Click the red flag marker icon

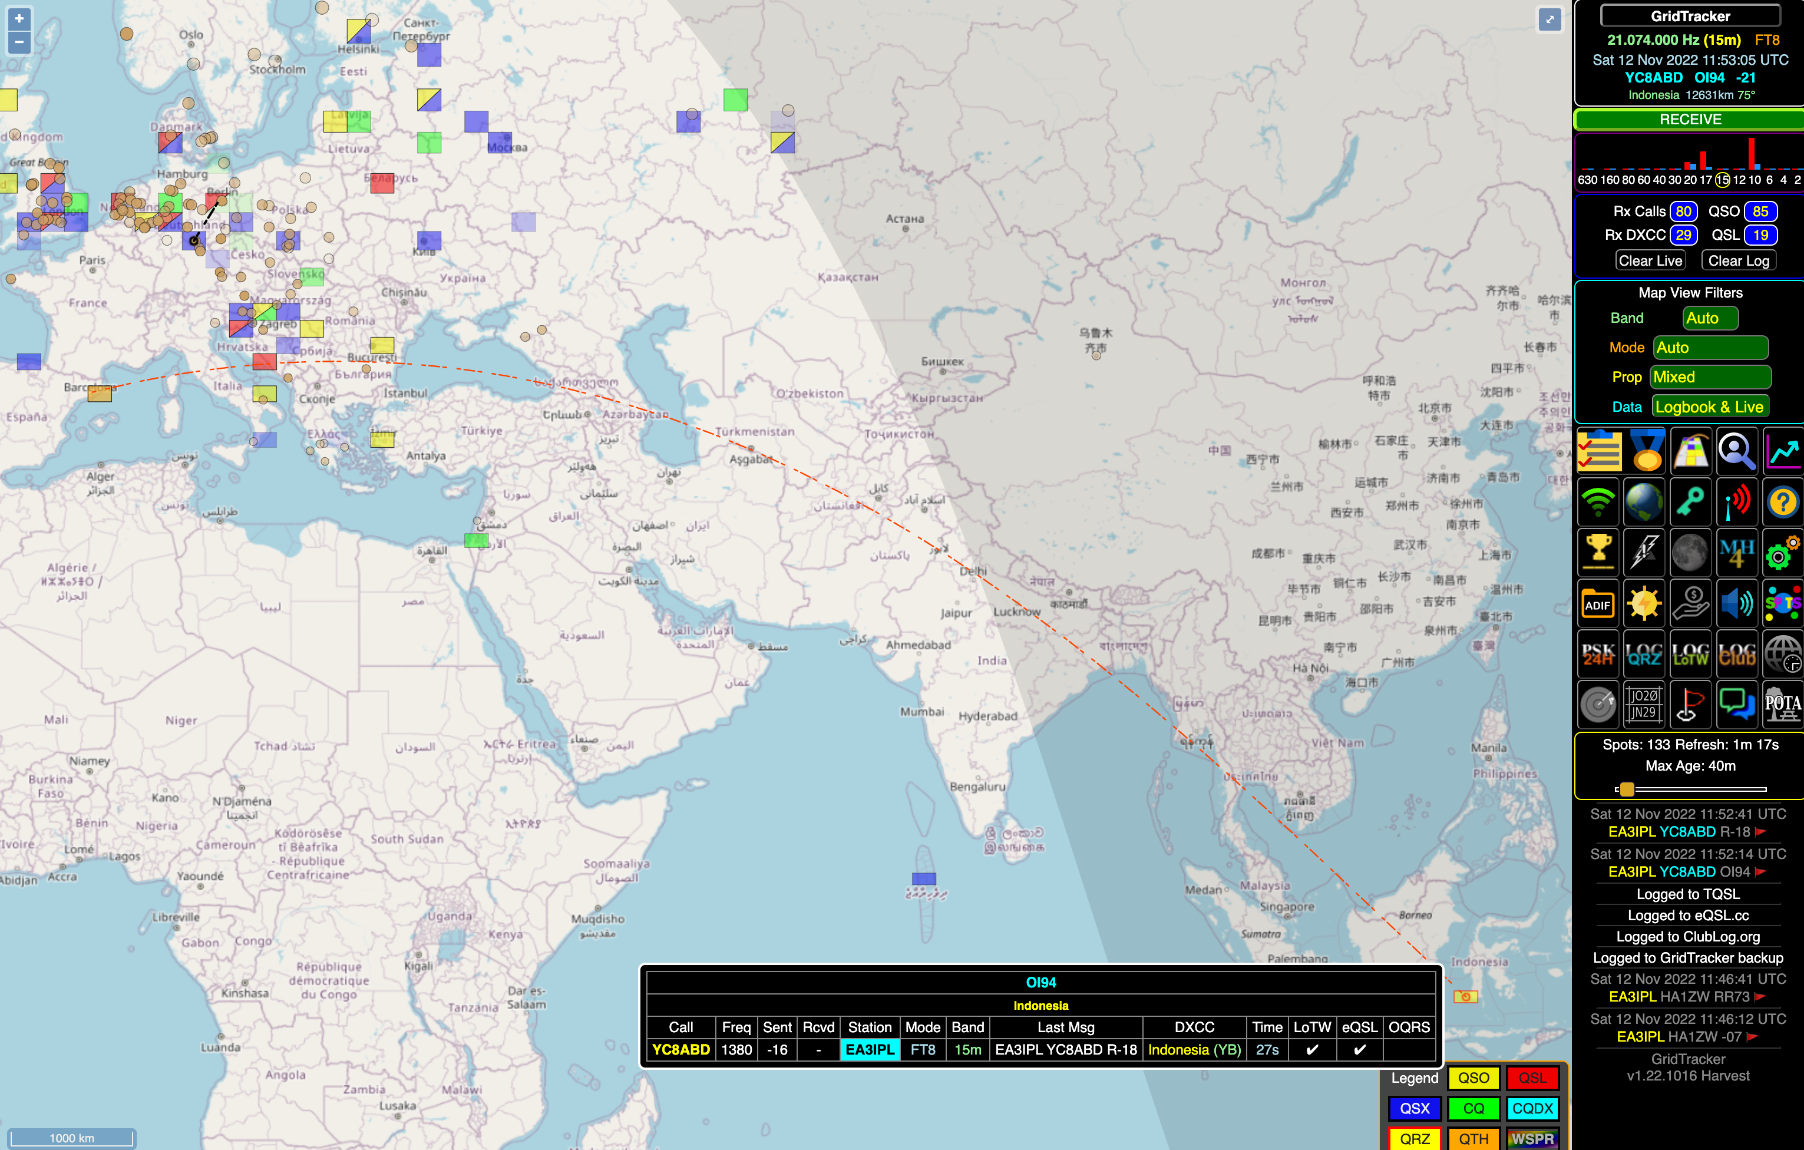click(x=1691, y=704)
